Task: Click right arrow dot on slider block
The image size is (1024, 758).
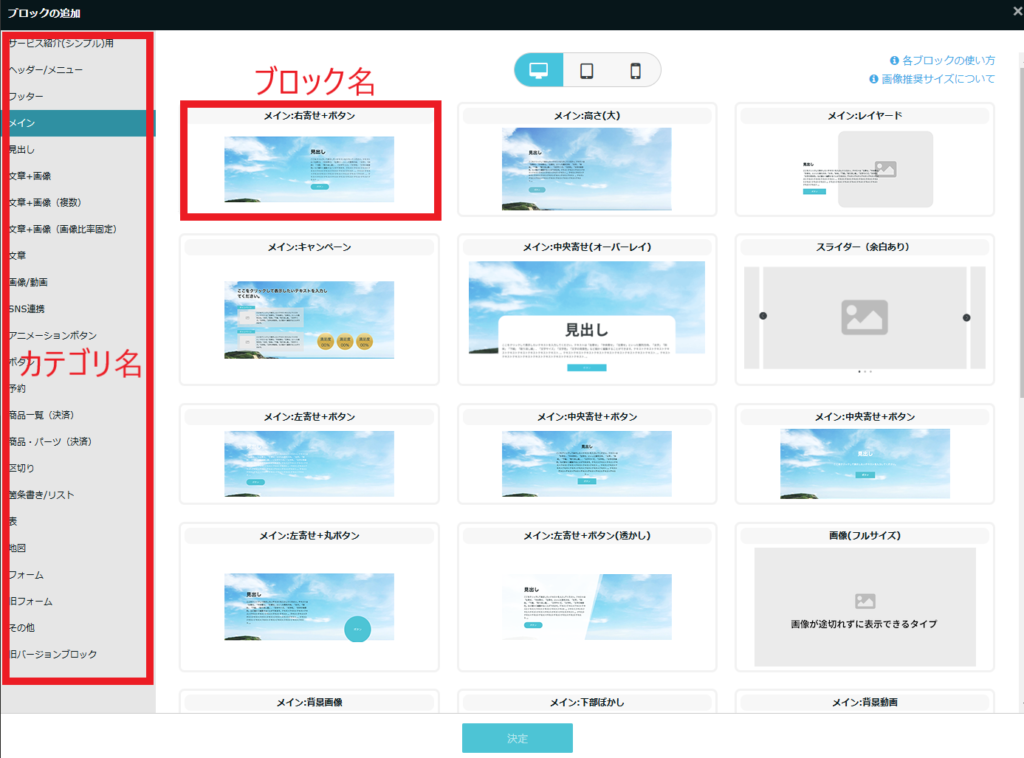Action: click(x=967, y=317)
